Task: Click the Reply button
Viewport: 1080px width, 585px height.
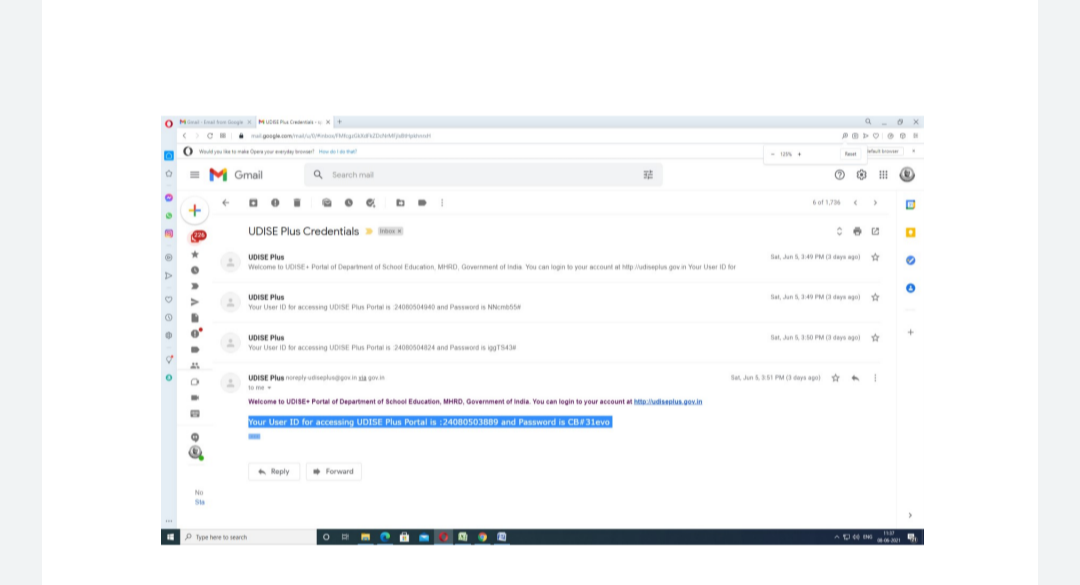Action: tap(274, 472)
